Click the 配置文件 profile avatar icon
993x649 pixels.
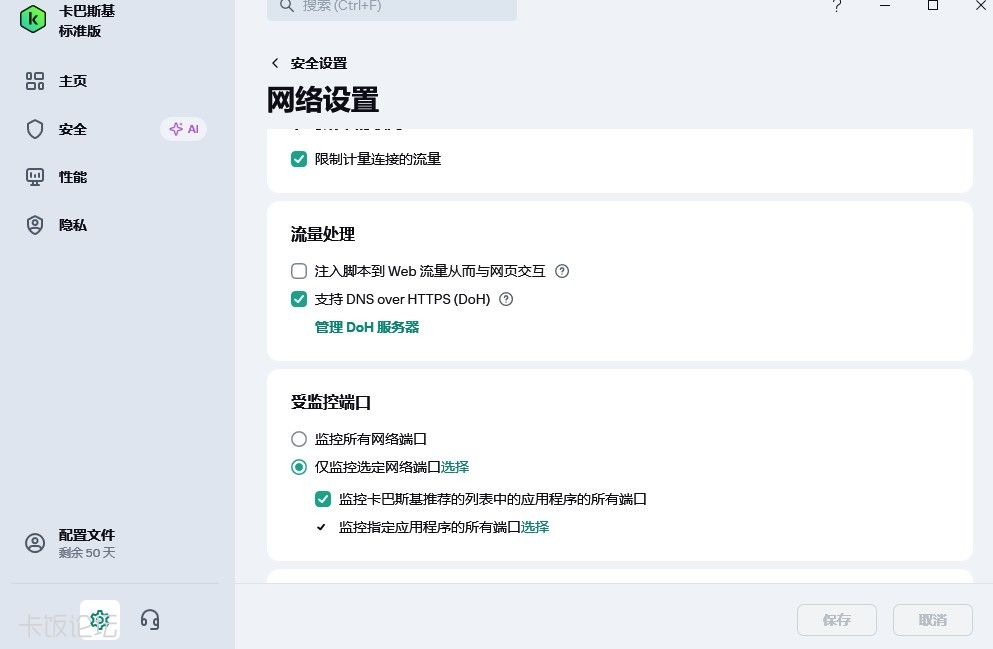point(35,543)
